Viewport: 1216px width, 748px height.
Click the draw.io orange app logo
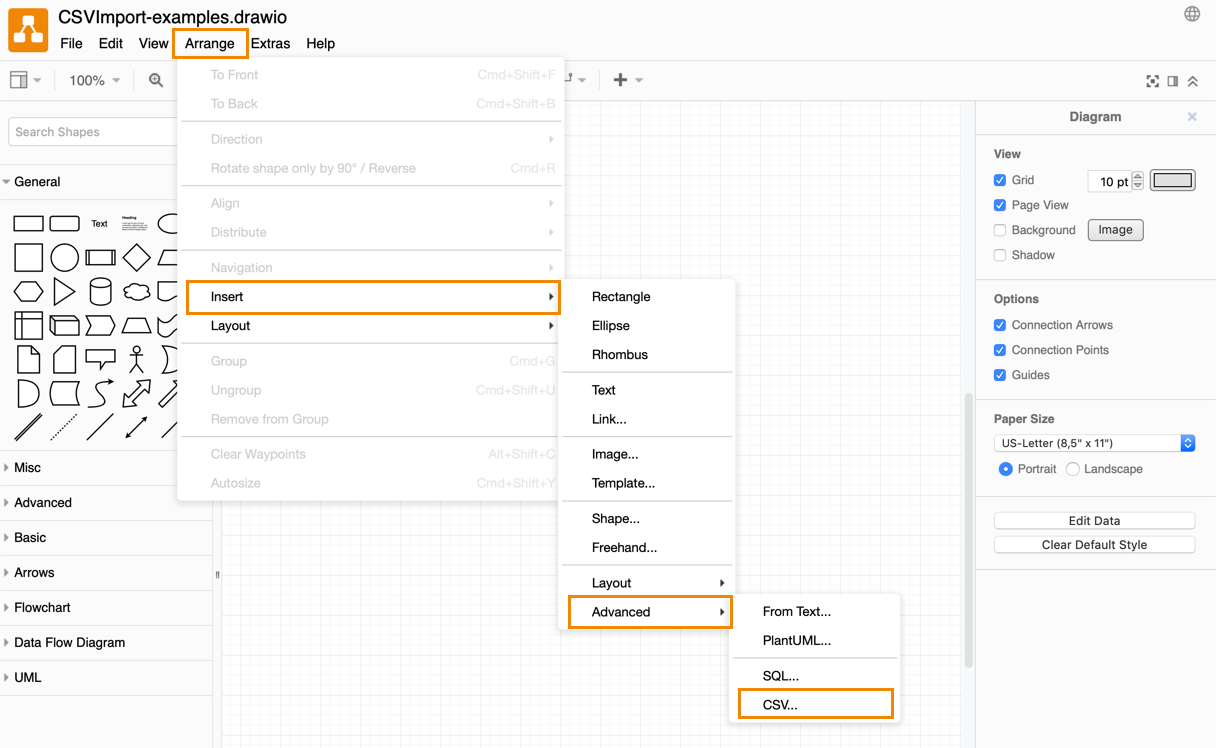[x=28, y=31]
